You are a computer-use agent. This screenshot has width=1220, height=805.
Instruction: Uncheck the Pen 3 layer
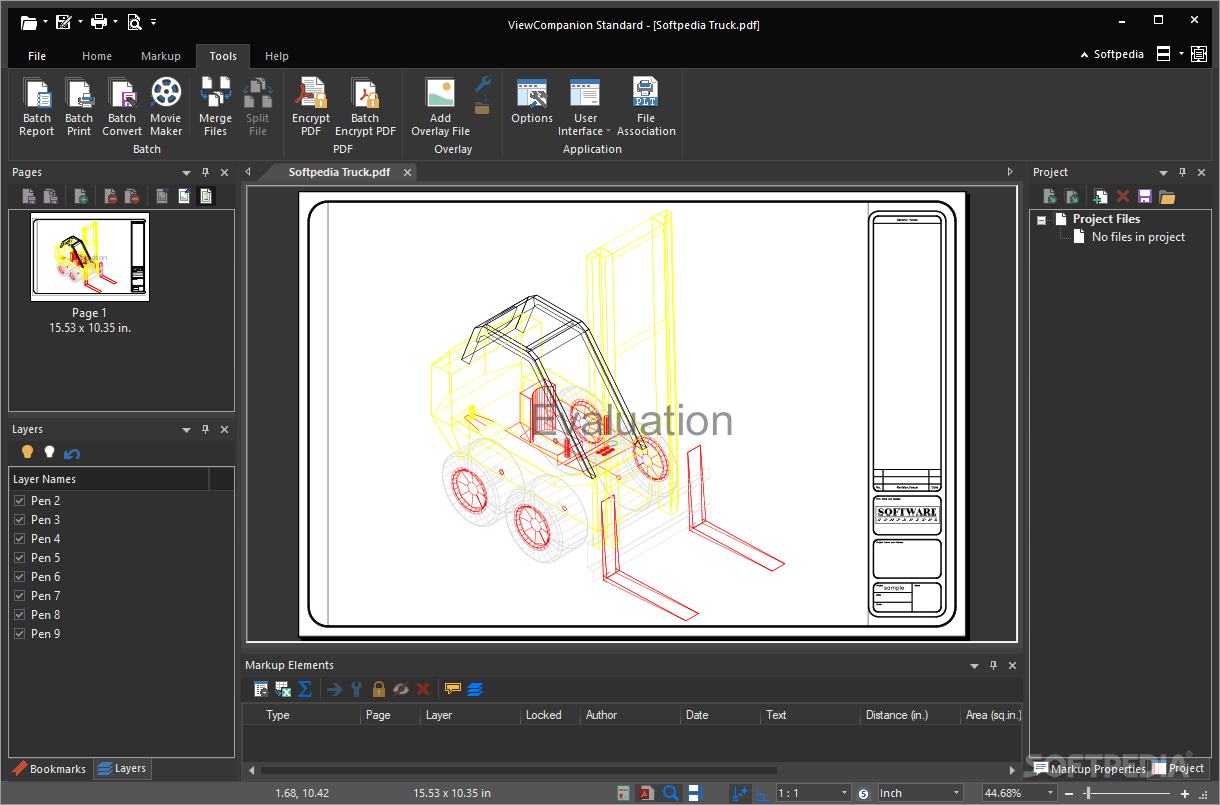pos(19,519)
